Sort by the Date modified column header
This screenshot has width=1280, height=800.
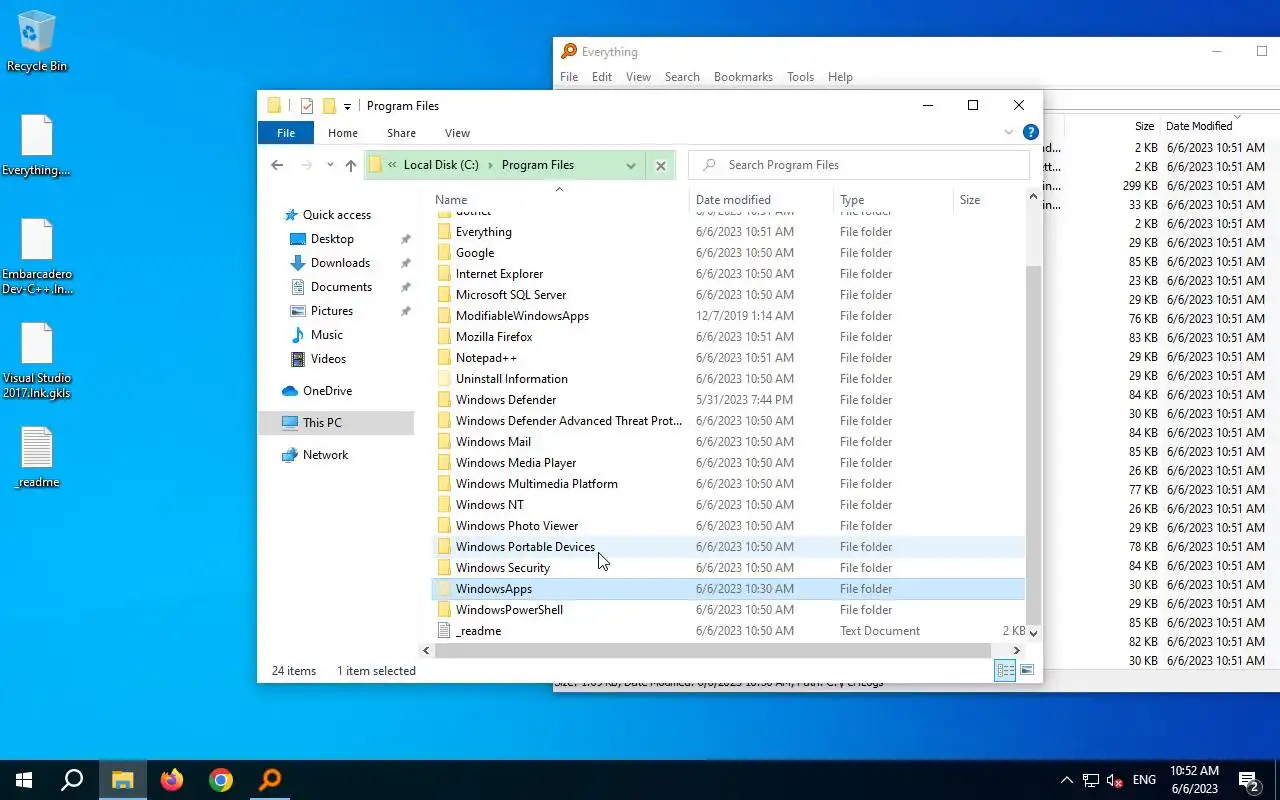[x=761, y=200]
